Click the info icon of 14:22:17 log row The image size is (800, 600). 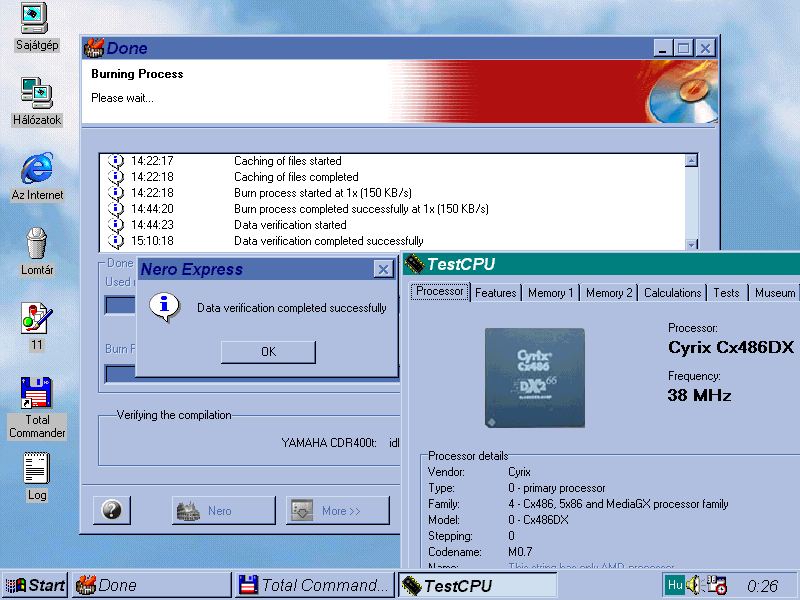point(116,161)
